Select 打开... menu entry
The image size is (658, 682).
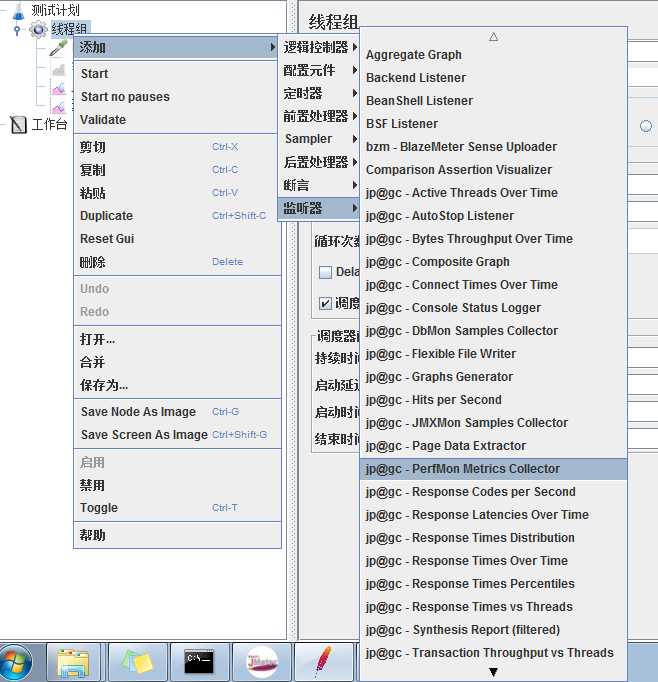[x=177, y=339]
